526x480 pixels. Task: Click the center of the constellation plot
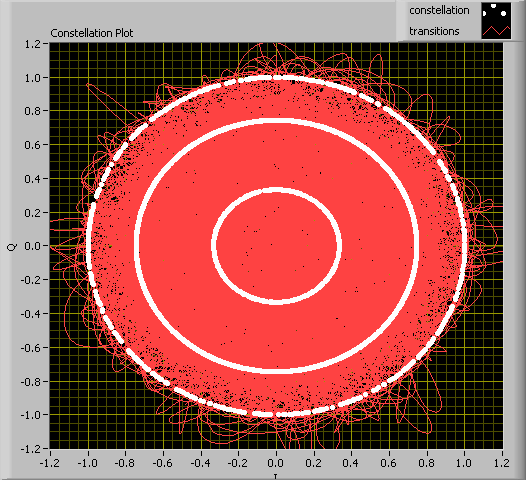pyautogui.click(x=276, y=246)
